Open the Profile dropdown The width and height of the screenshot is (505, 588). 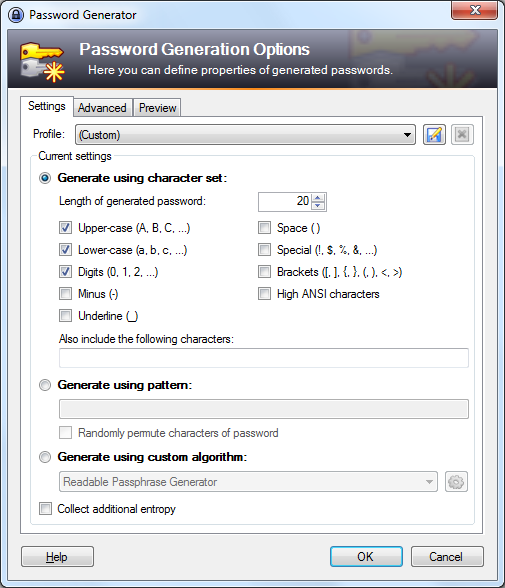pos(245,135)
